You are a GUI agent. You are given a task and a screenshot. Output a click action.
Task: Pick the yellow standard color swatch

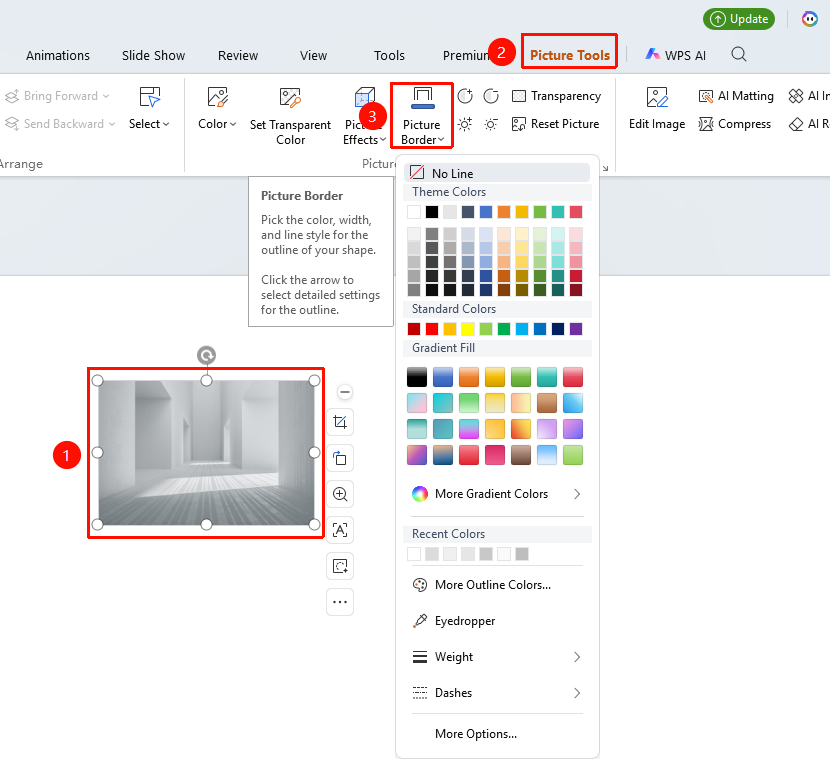[x=468, y=329]
